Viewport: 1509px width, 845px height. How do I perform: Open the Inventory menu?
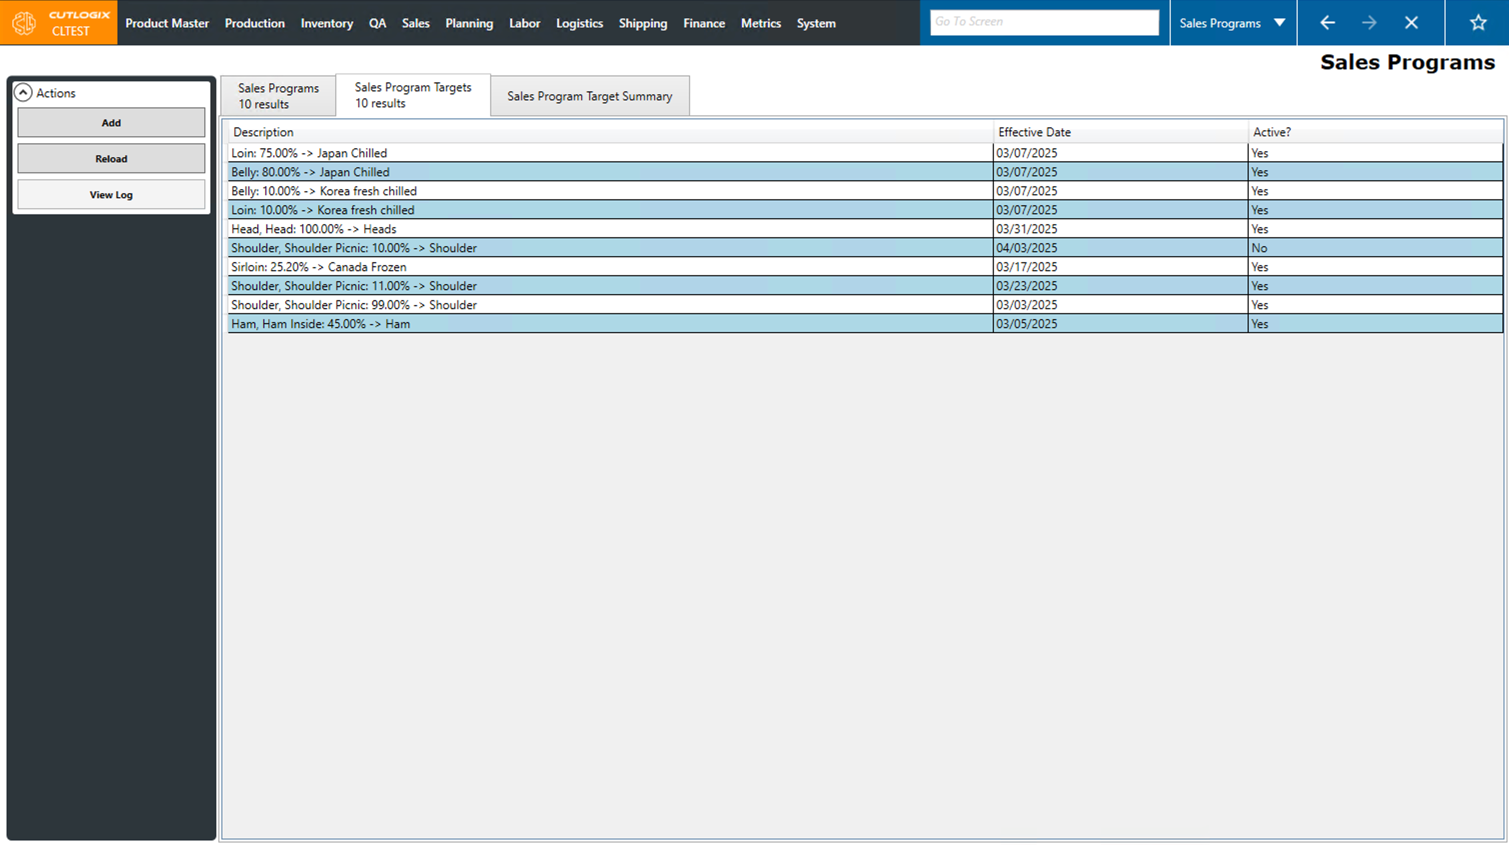tap(327, 23)
